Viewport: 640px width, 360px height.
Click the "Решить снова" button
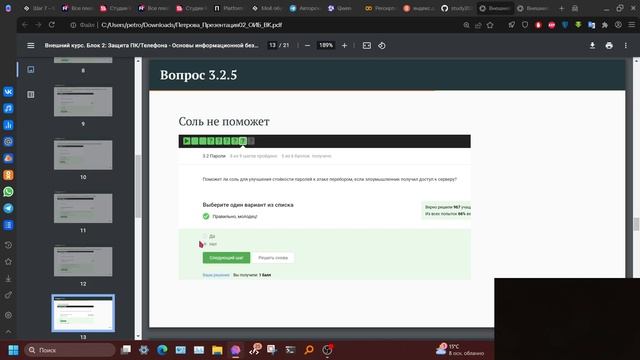tap(273, 258)
